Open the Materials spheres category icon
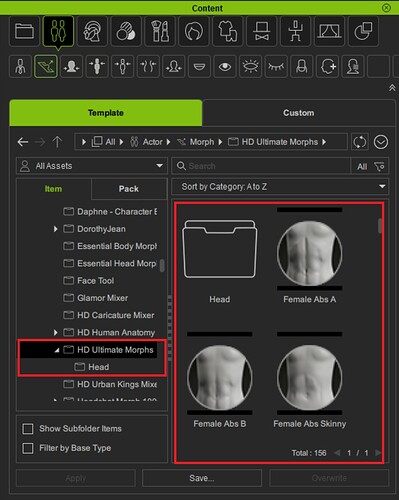The width and height of the screenshot is (399, 500). 126,31
